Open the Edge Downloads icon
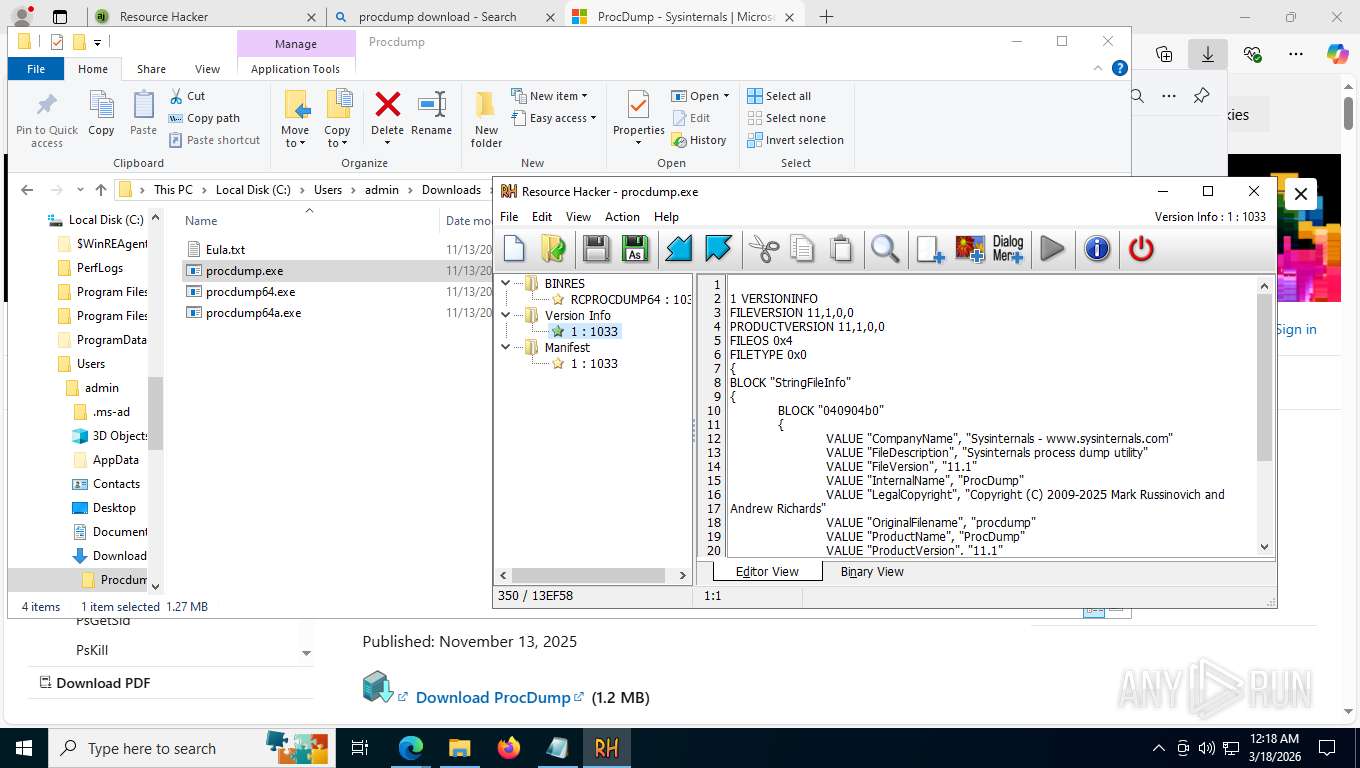Viewport: 1360px width, 768px height. tap(1207, 54)
